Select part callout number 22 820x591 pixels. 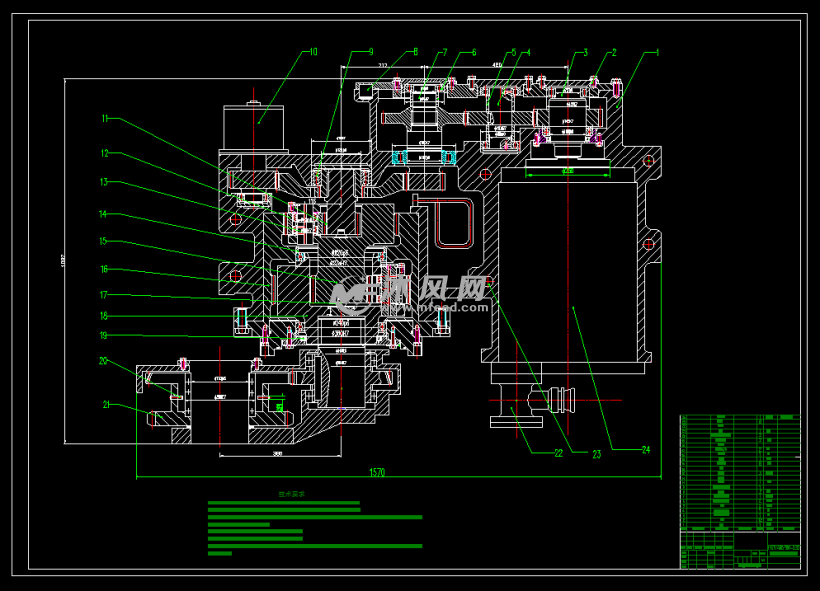(559, 453)
